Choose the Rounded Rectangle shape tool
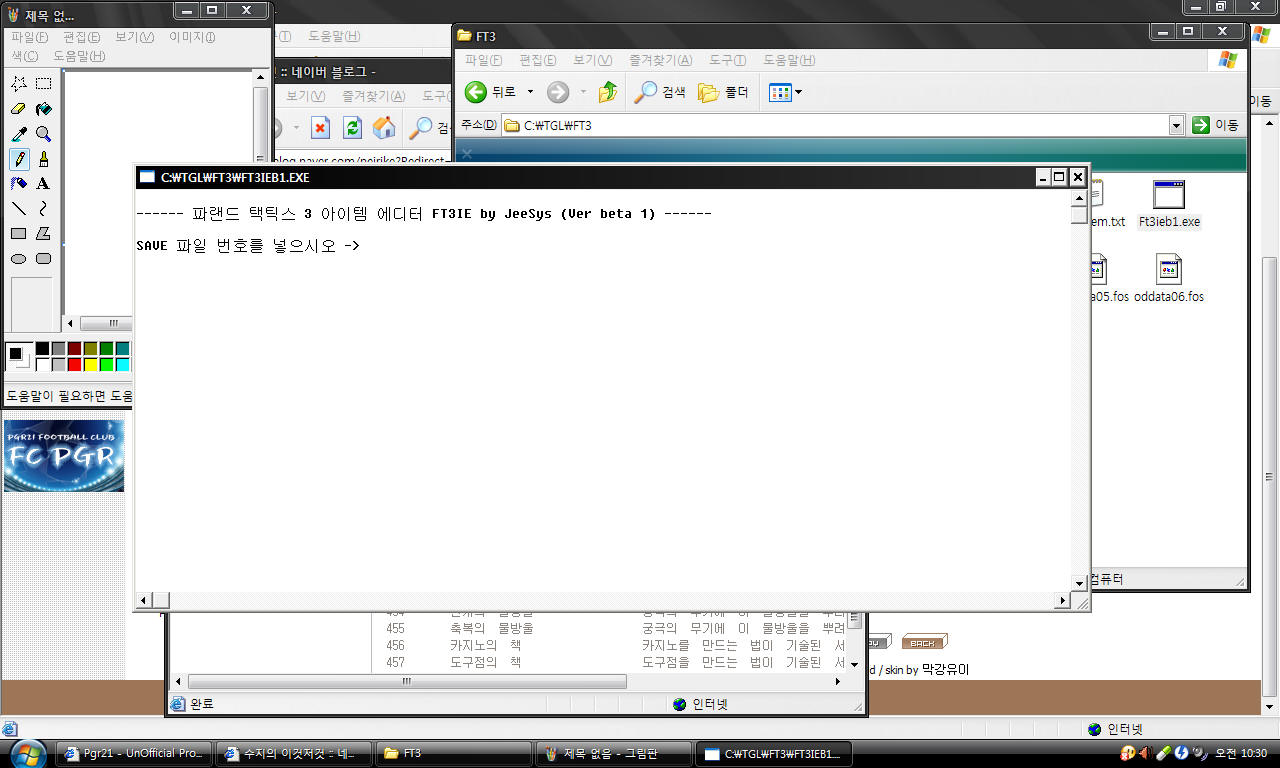Screen dimensions: 1280x768 (44, 259)
